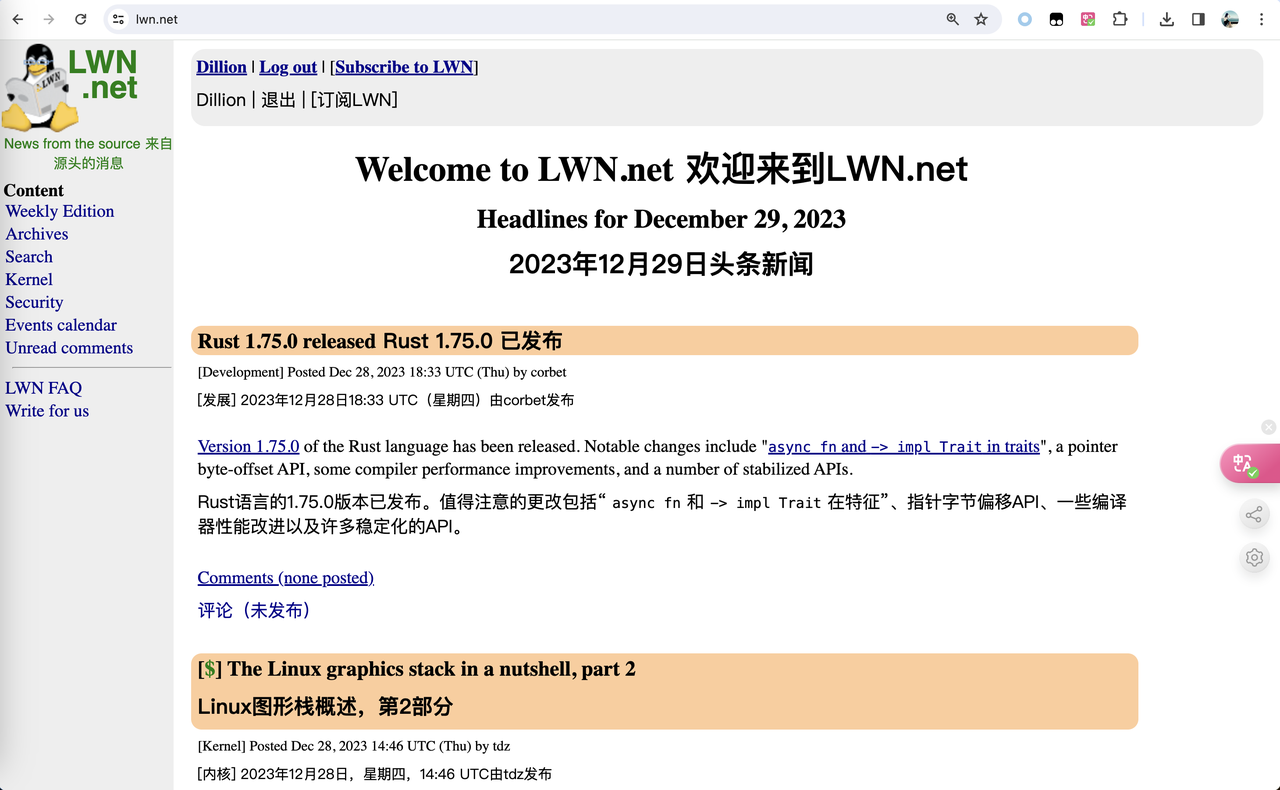Open the Downloads toolbar icon
1280x790 pixels.
click(1166, 18)
